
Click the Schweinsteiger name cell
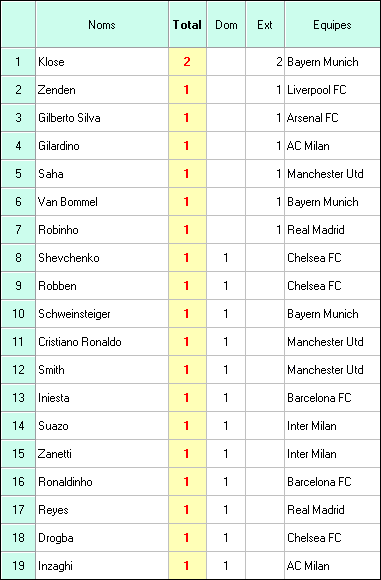coord(102,314)
